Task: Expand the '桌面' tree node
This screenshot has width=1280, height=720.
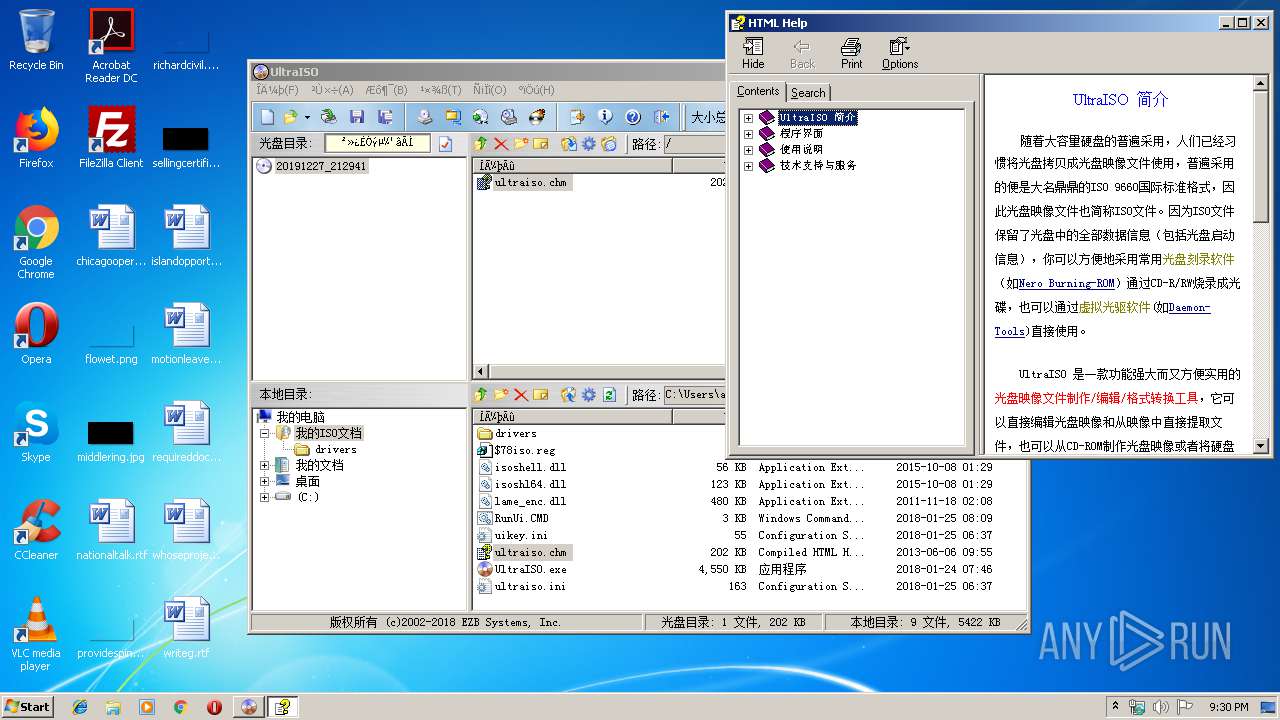Action: (264, 482)
